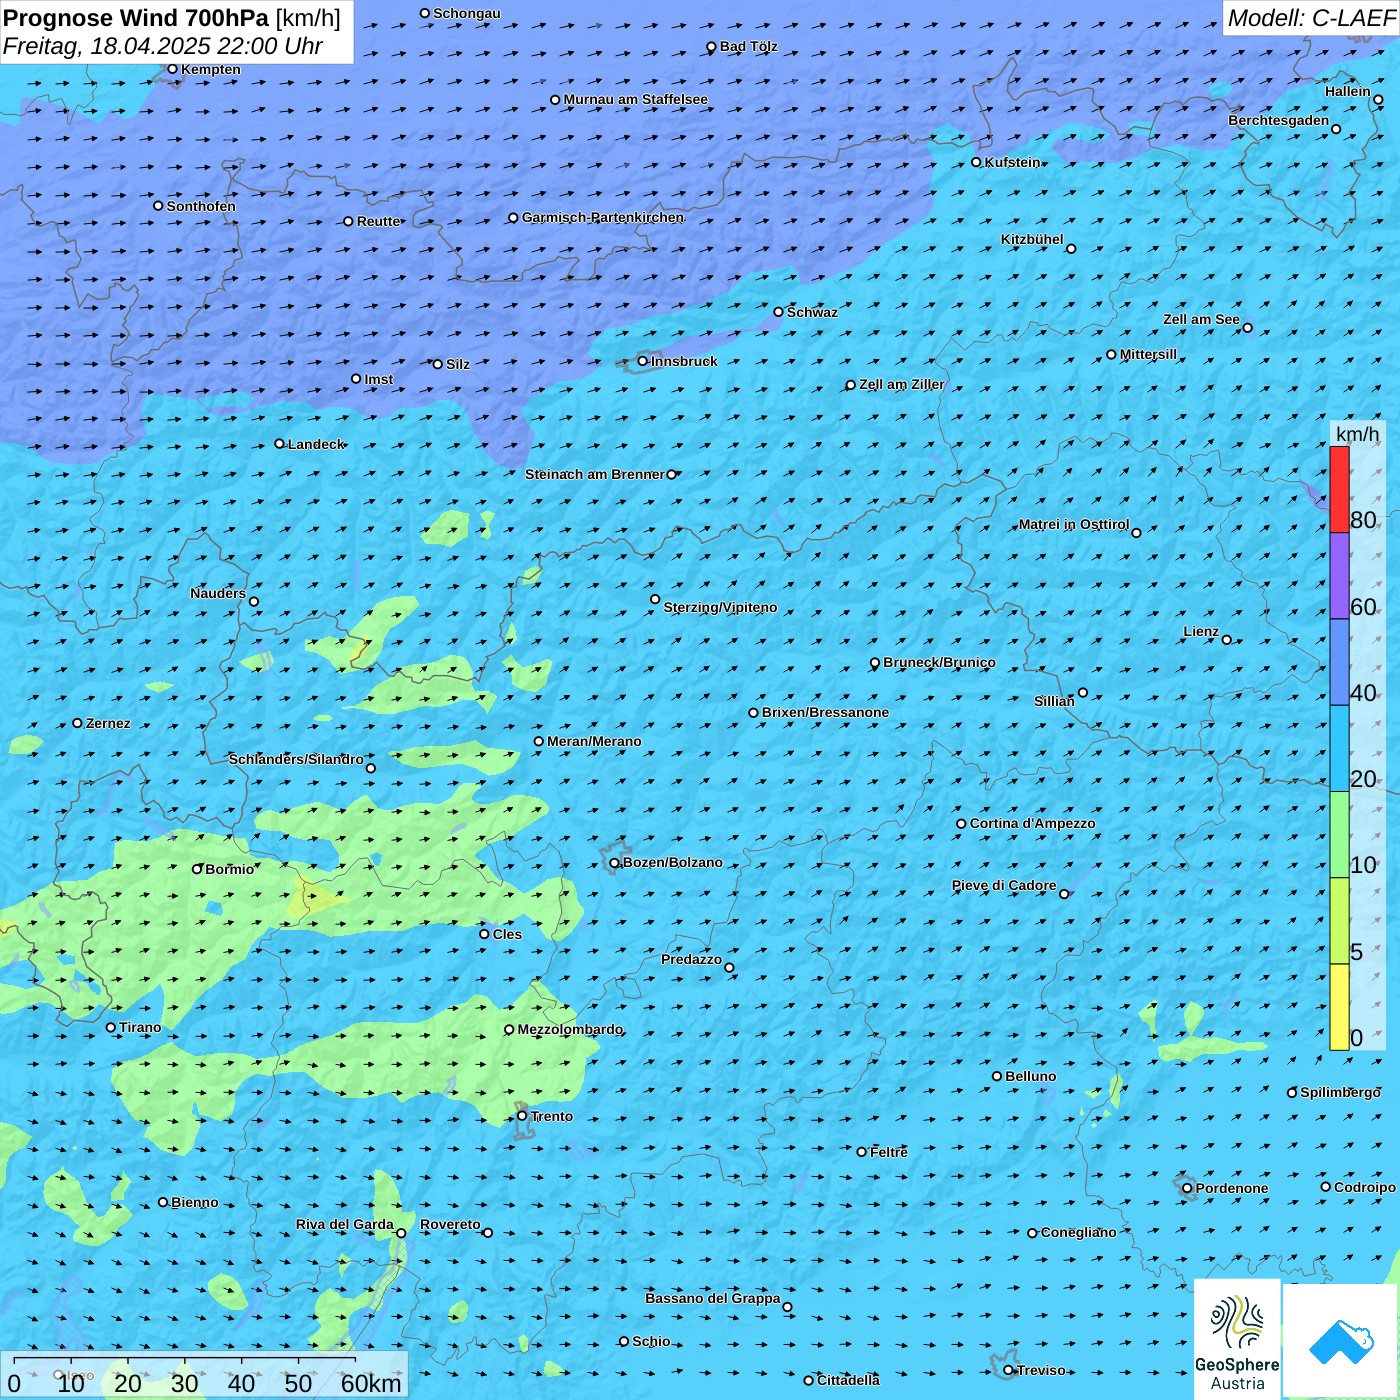Click the 'km/h' legend heading
This screenshot has height=1400, width=1400.
tap(1358, 434)
